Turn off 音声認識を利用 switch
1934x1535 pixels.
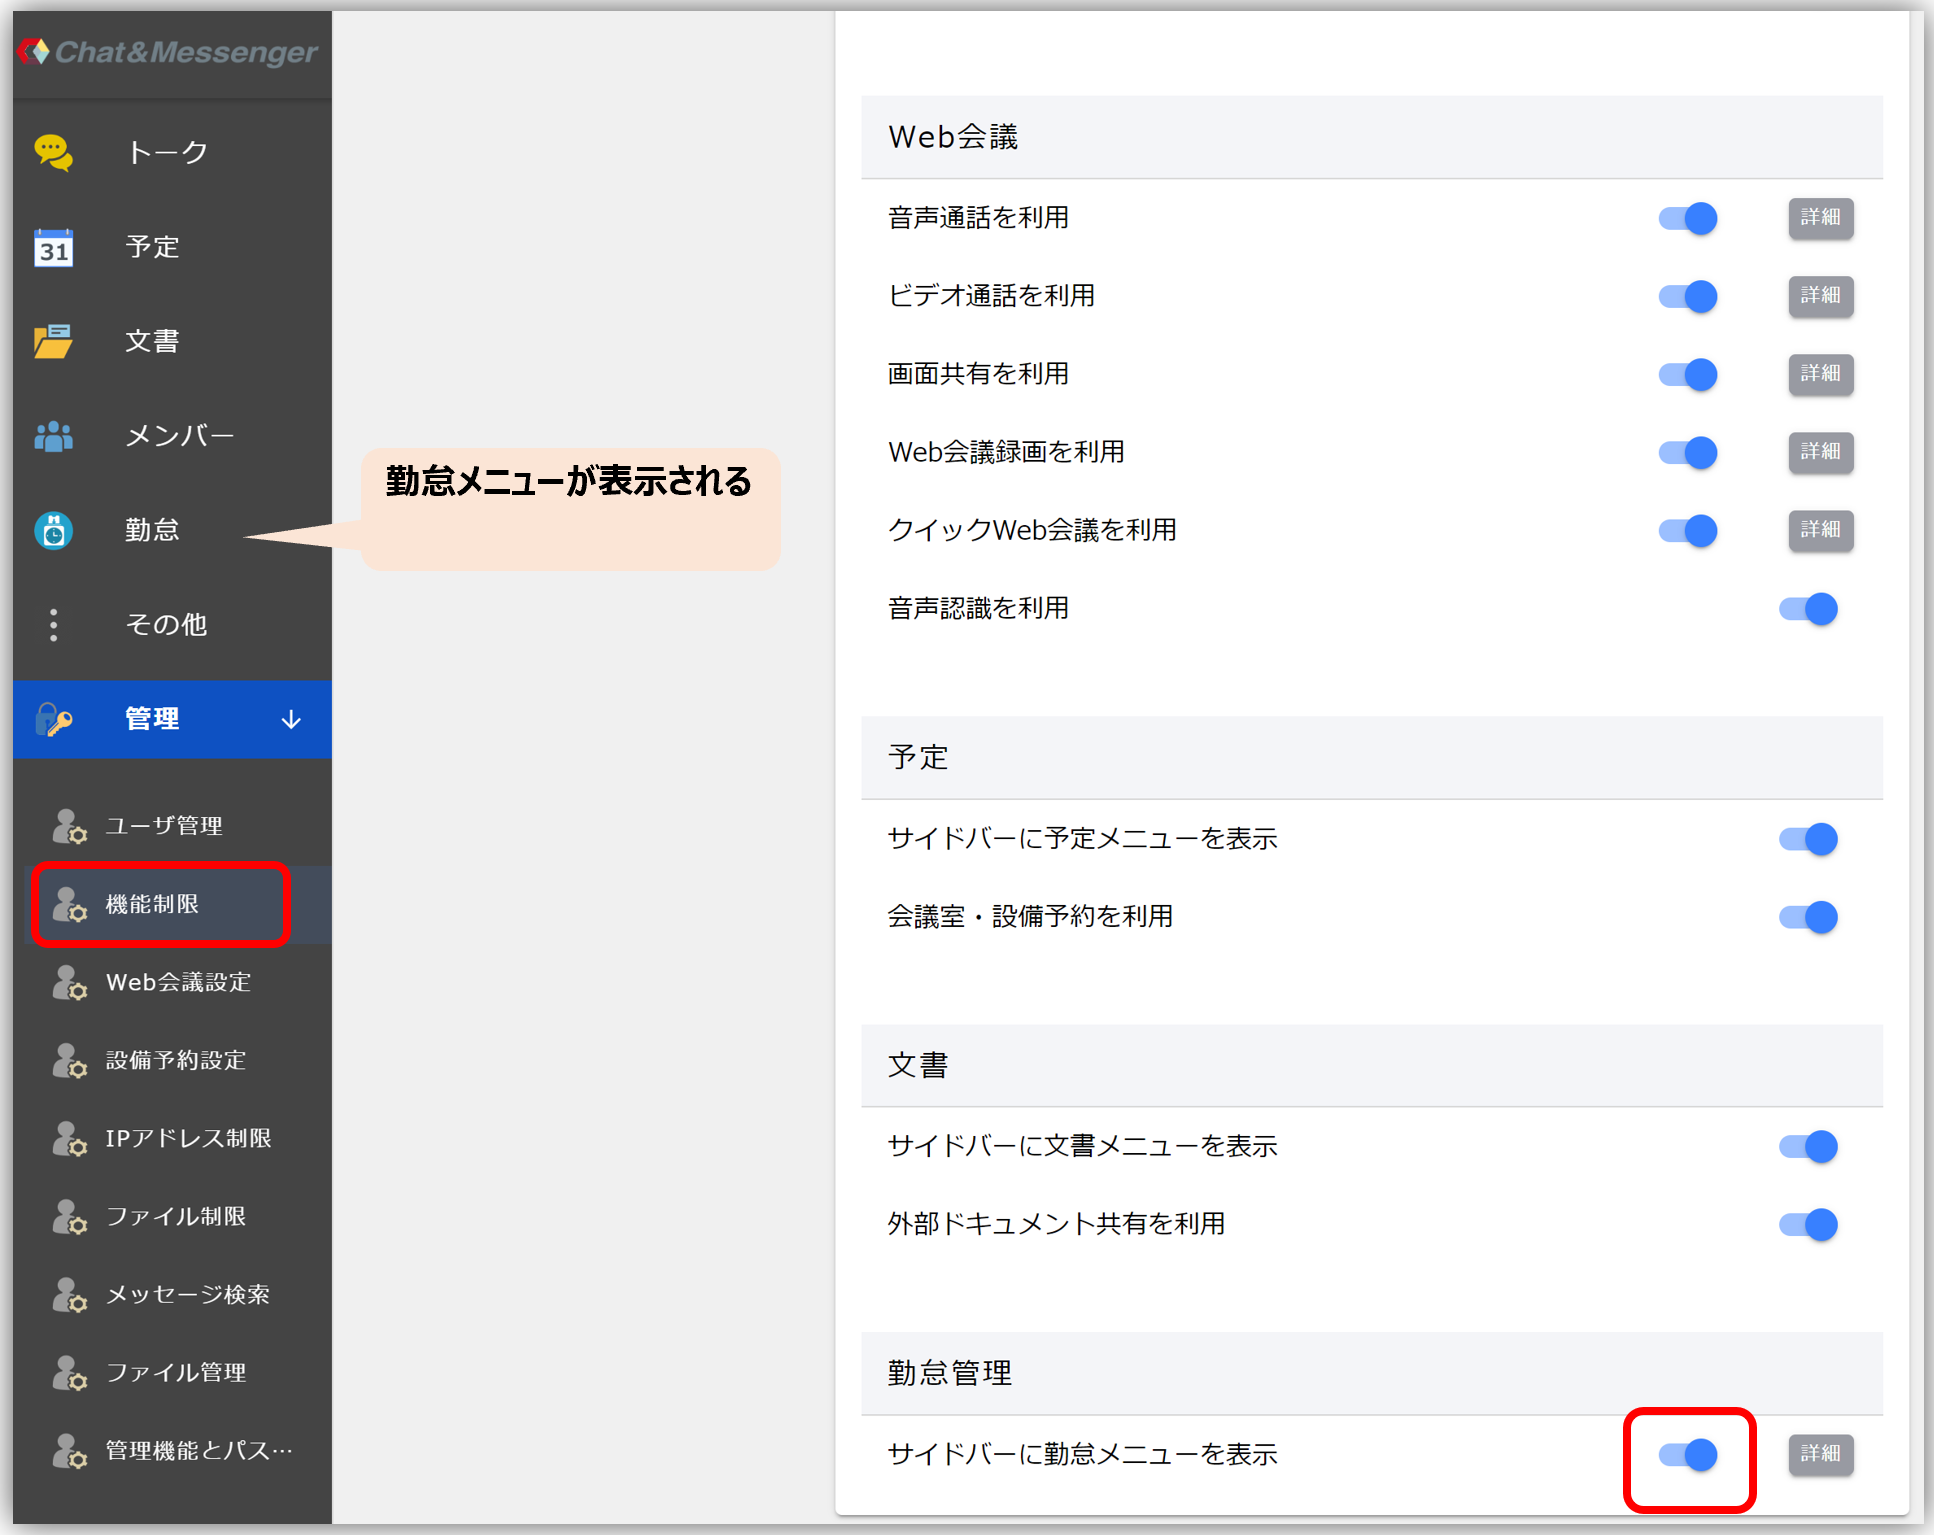point(1808,608)
